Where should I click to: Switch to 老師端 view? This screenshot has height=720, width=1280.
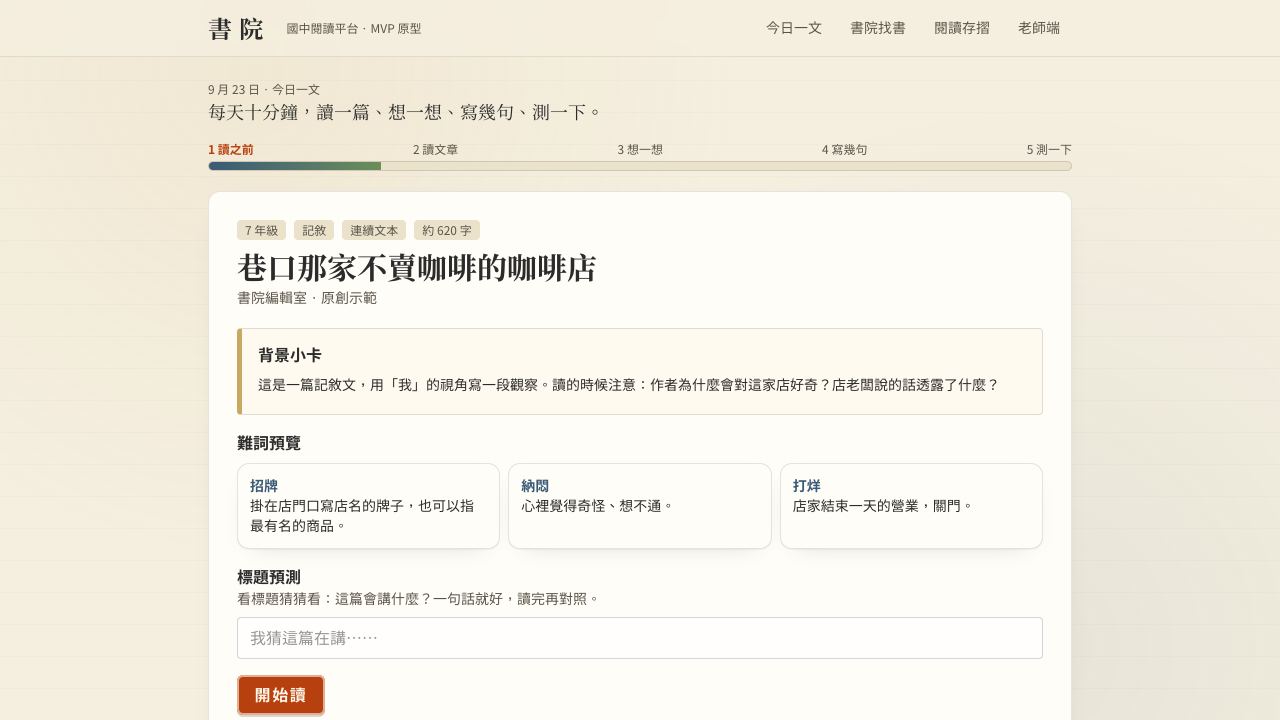[x=1039, y=28]
